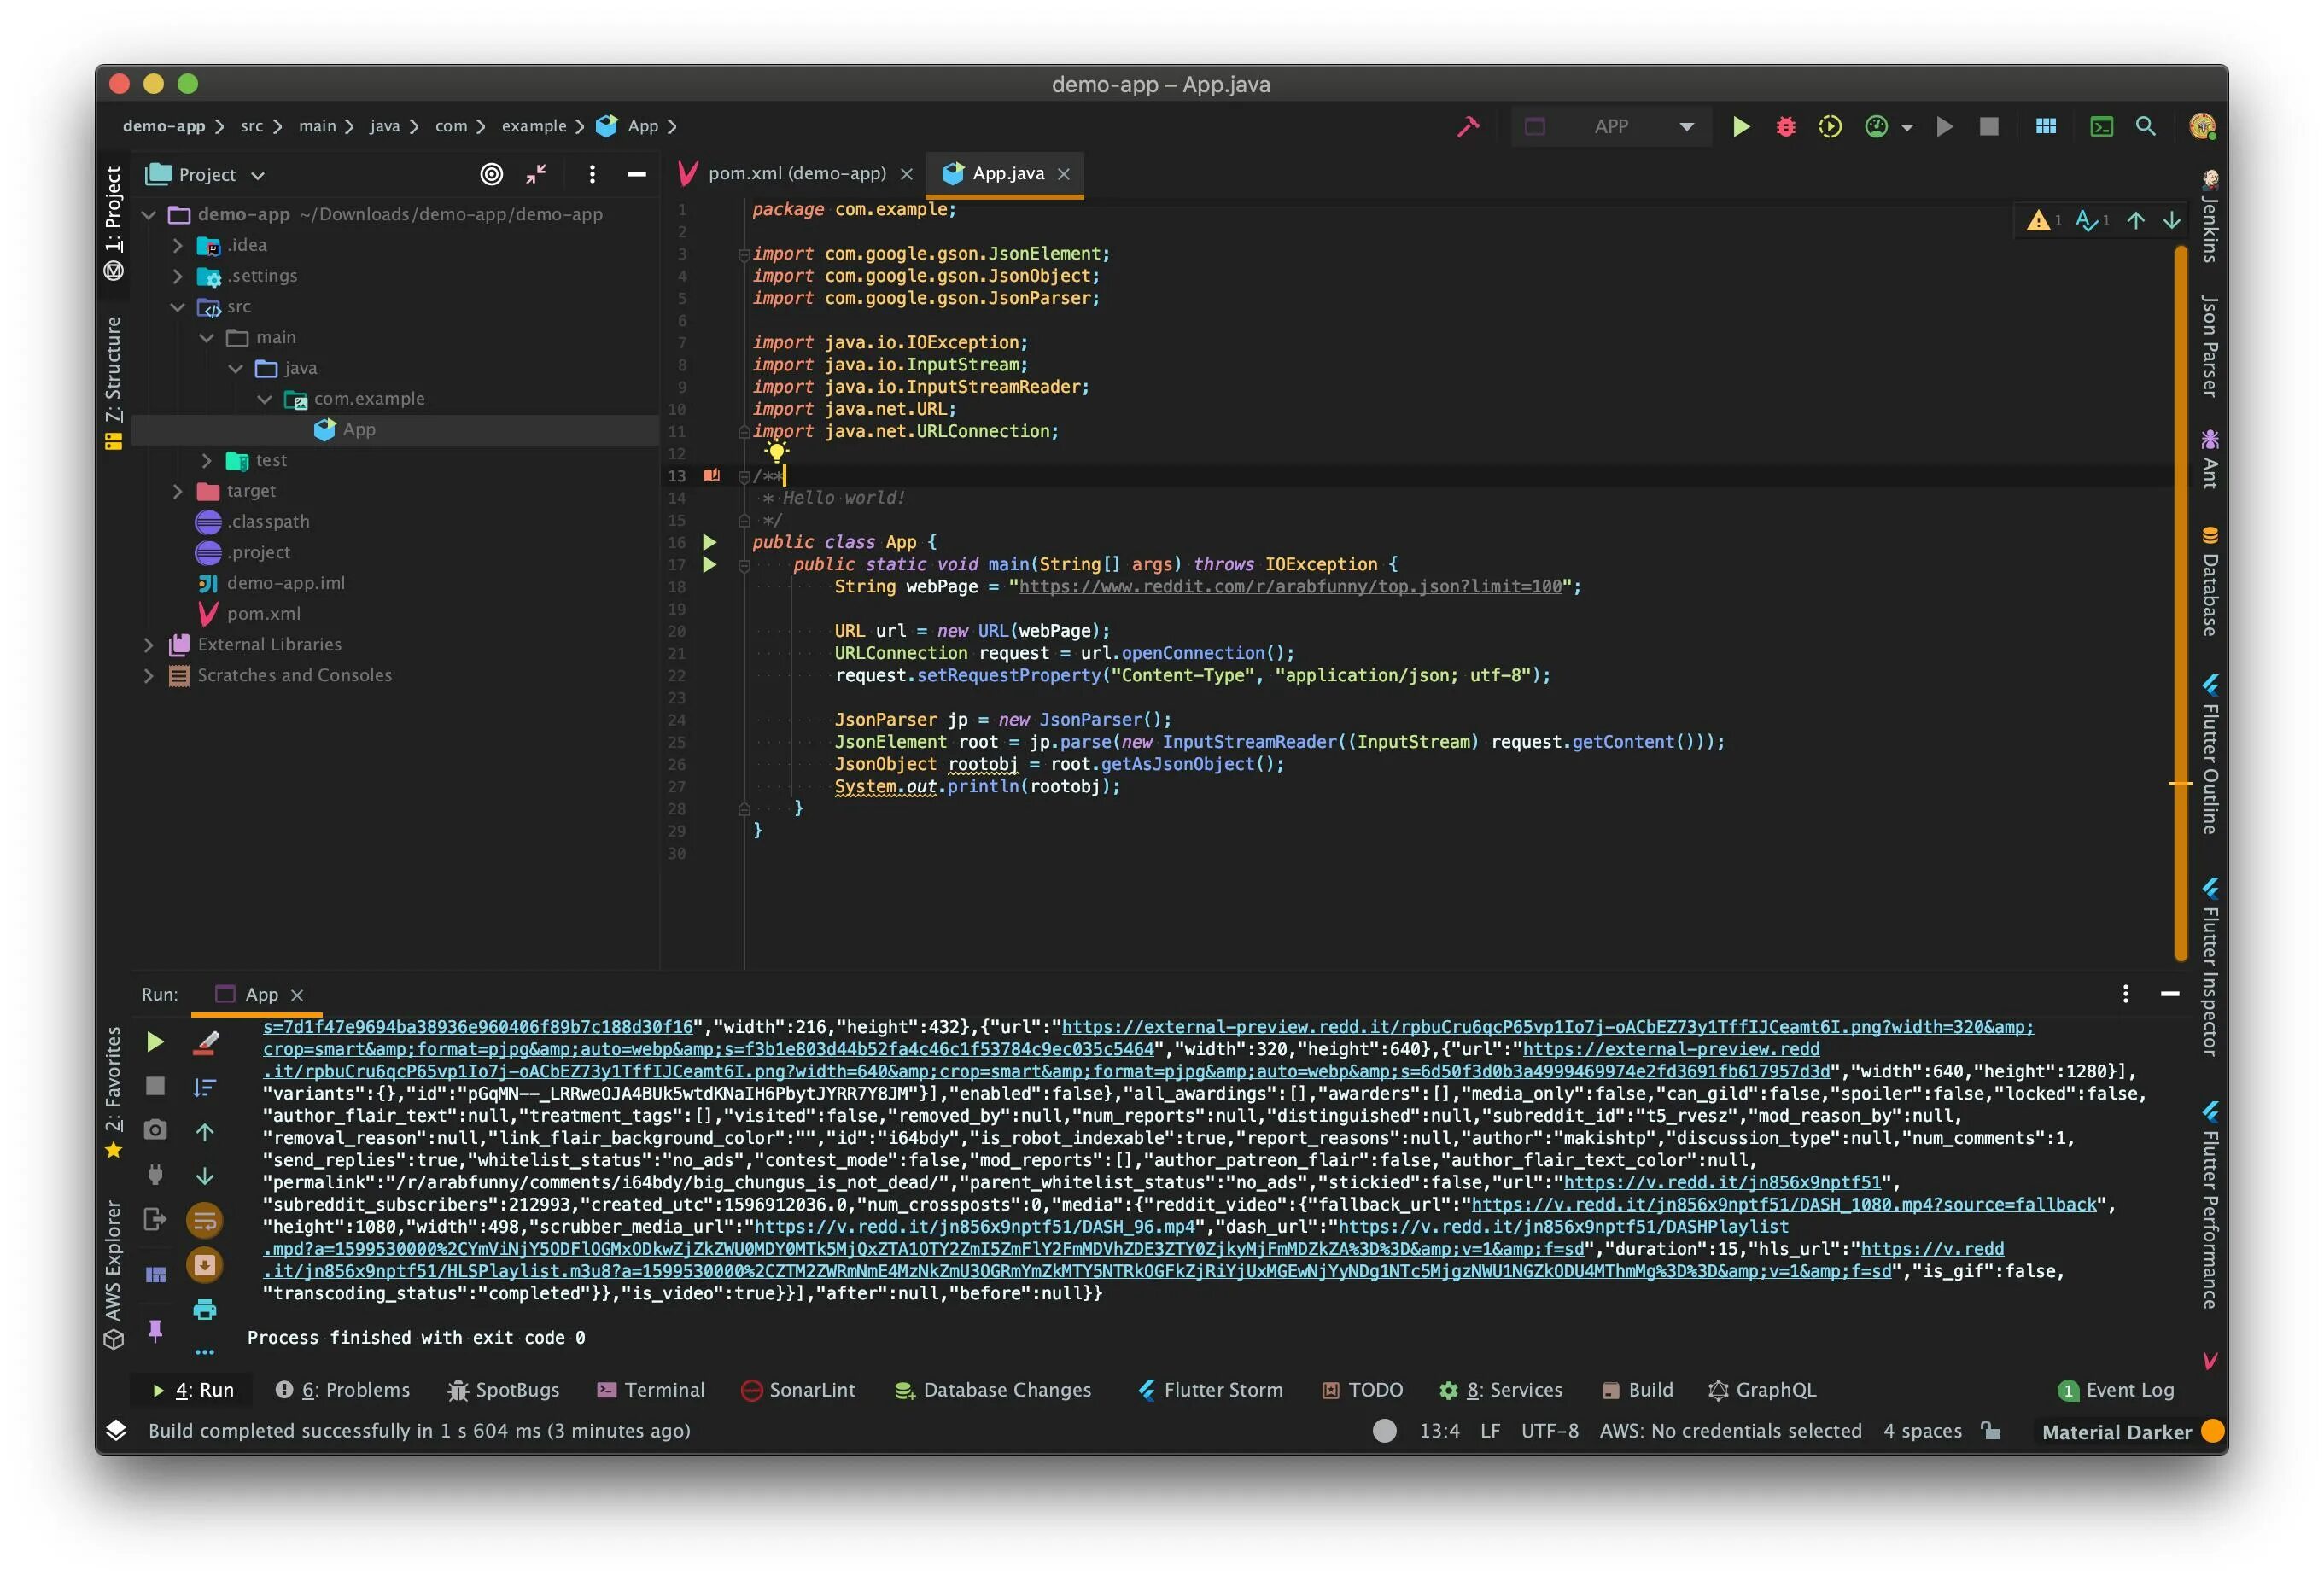2324x1581 pixels.
Task: Expand the External Libraries node
Action: [149, 645]
